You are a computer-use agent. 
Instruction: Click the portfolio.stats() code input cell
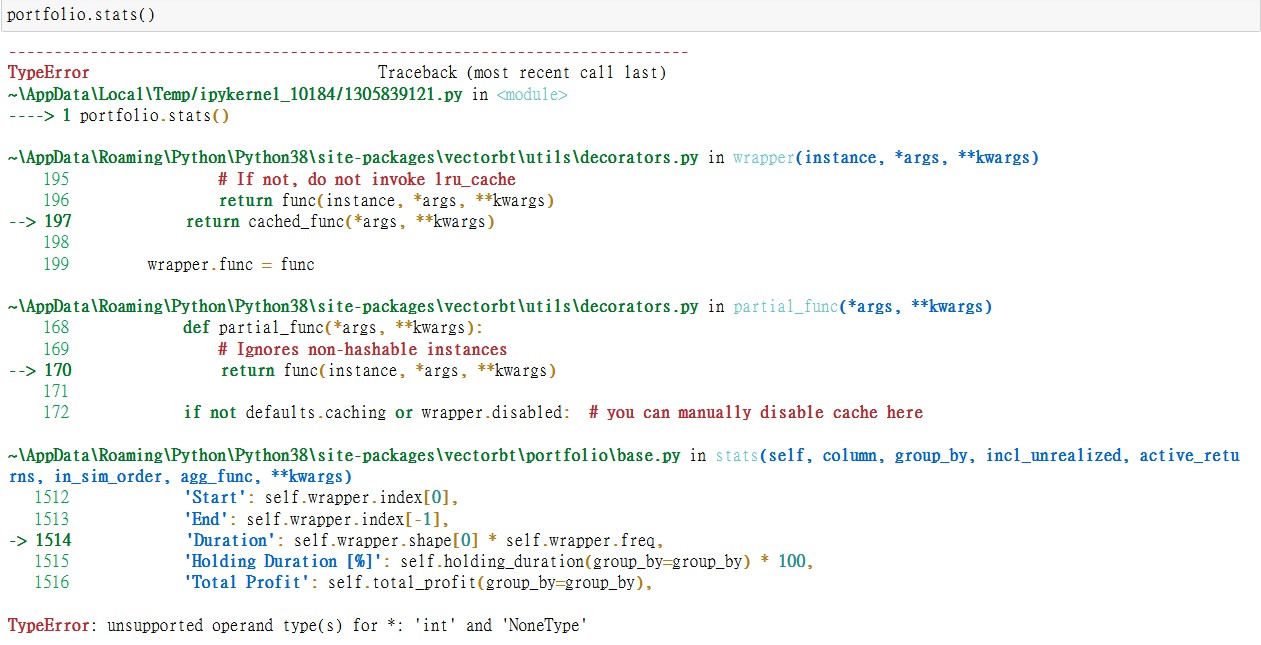[x=630, y=16]
